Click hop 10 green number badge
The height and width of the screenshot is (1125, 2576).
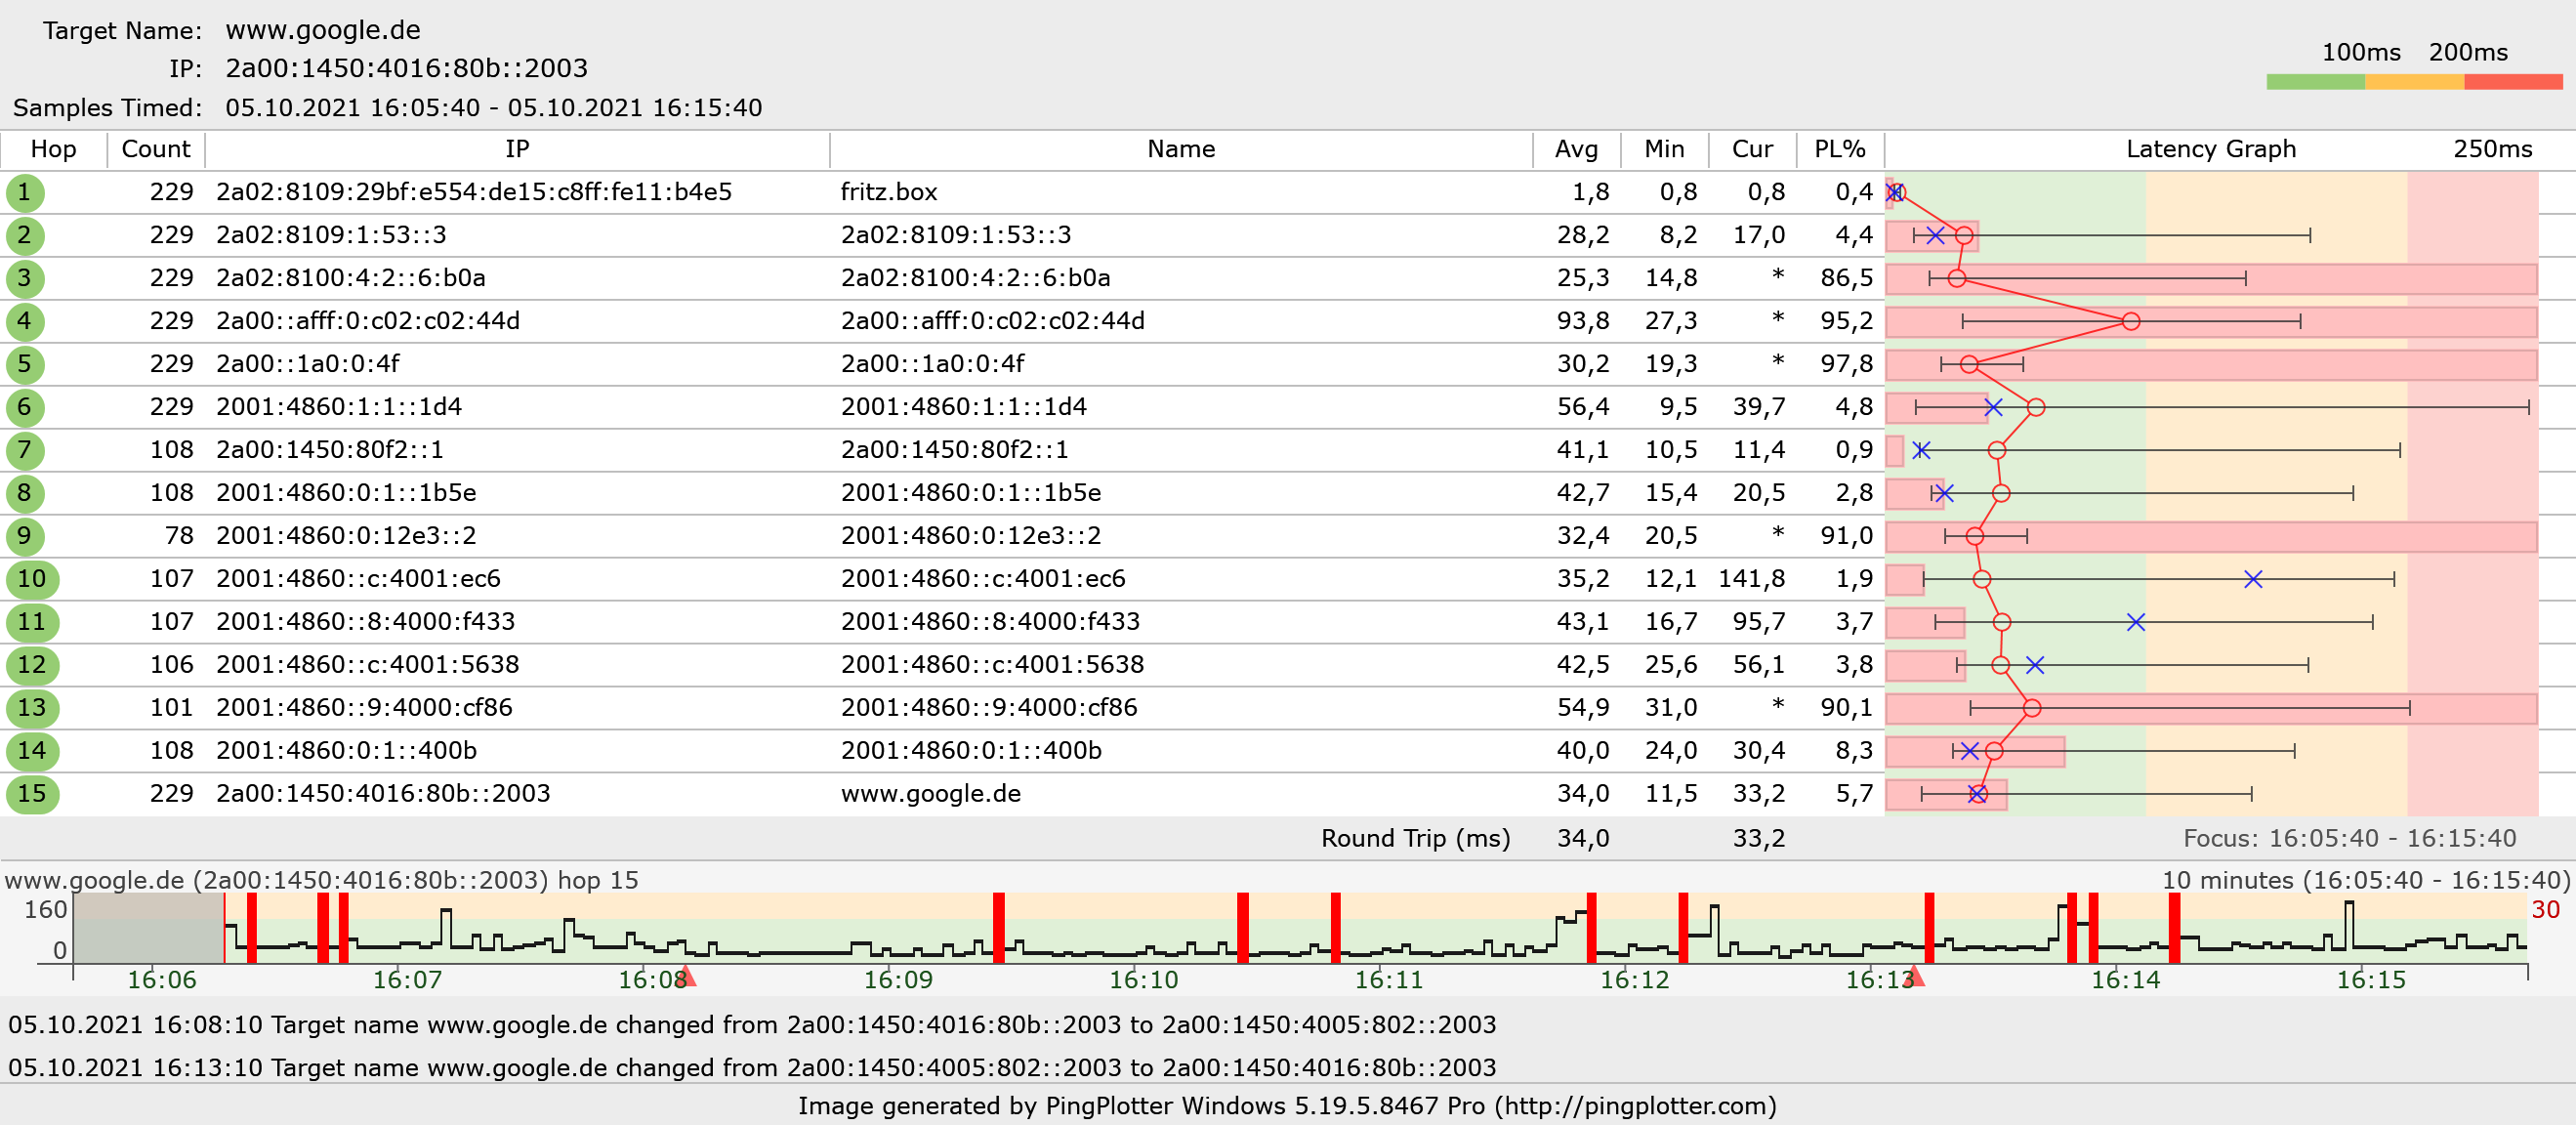[32, 579]
